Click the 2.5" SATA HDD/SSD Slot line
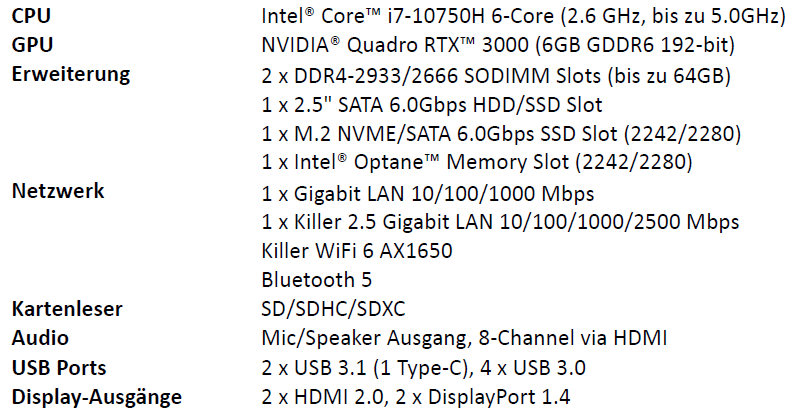 click(x=432, y=105)
